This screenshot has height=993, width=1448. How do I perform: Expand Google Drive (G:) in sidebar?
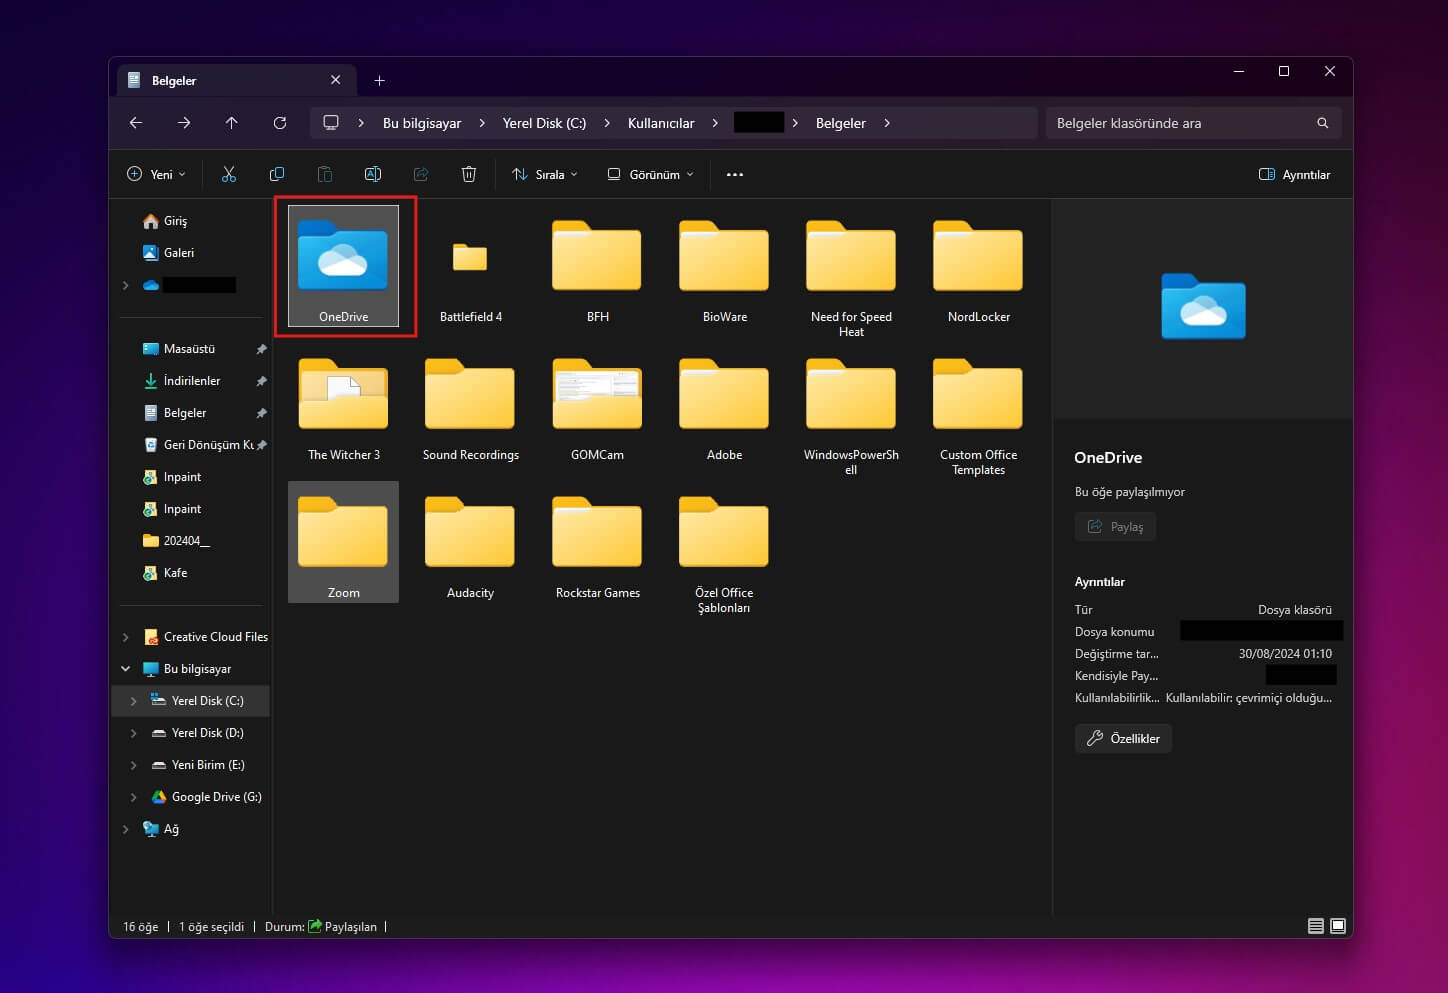[x=133, y=797]
